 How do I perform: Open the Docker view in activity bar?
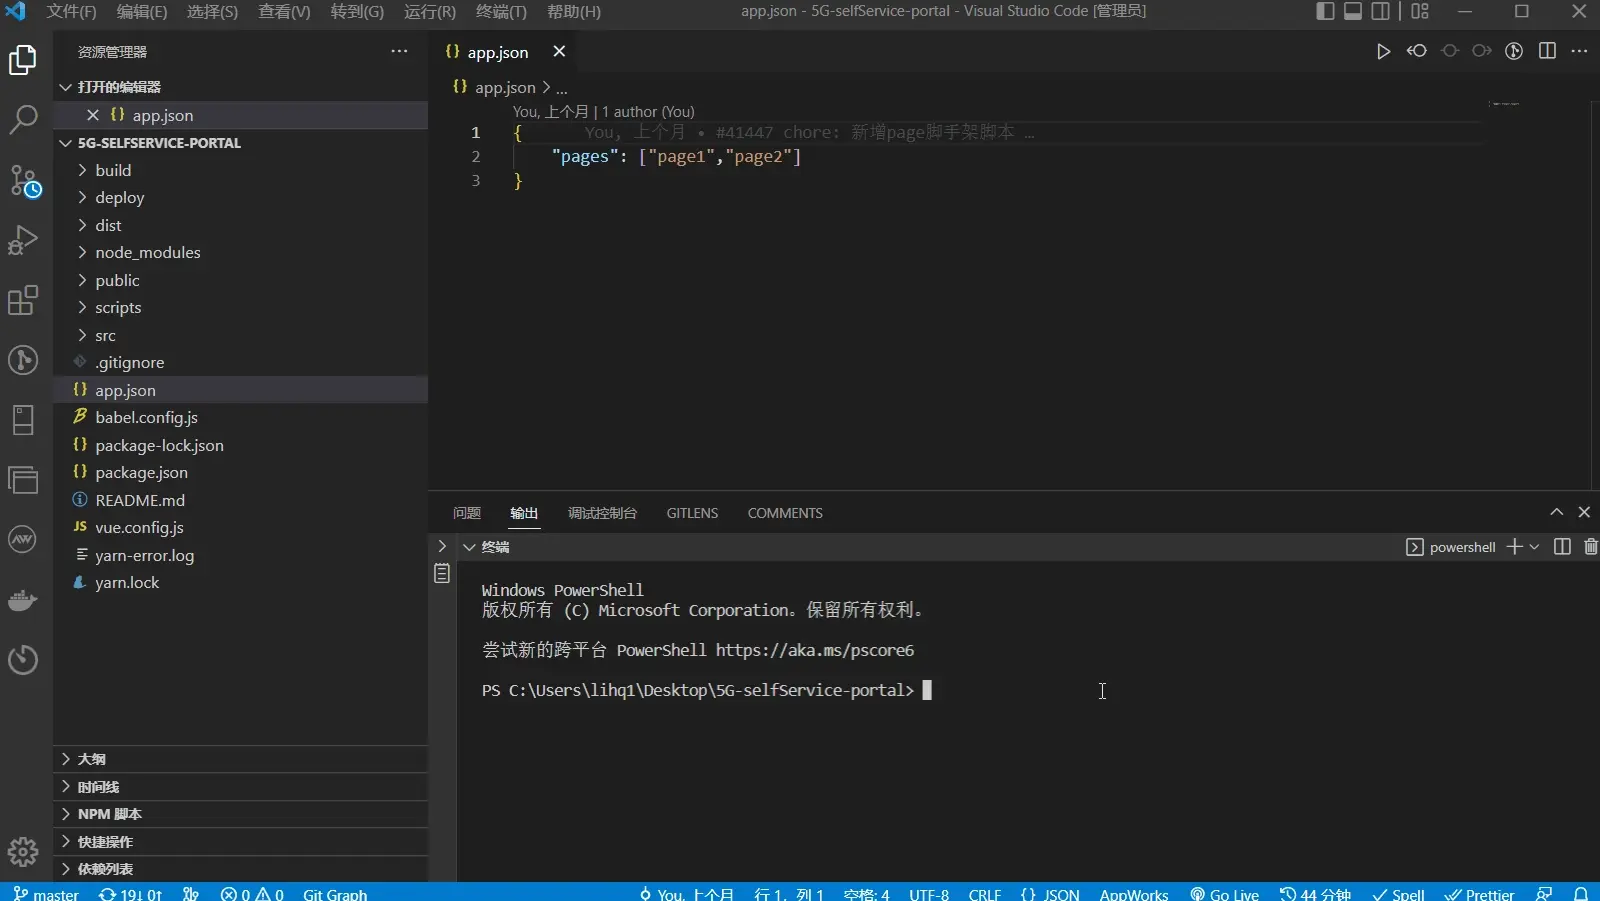[23, 600]
